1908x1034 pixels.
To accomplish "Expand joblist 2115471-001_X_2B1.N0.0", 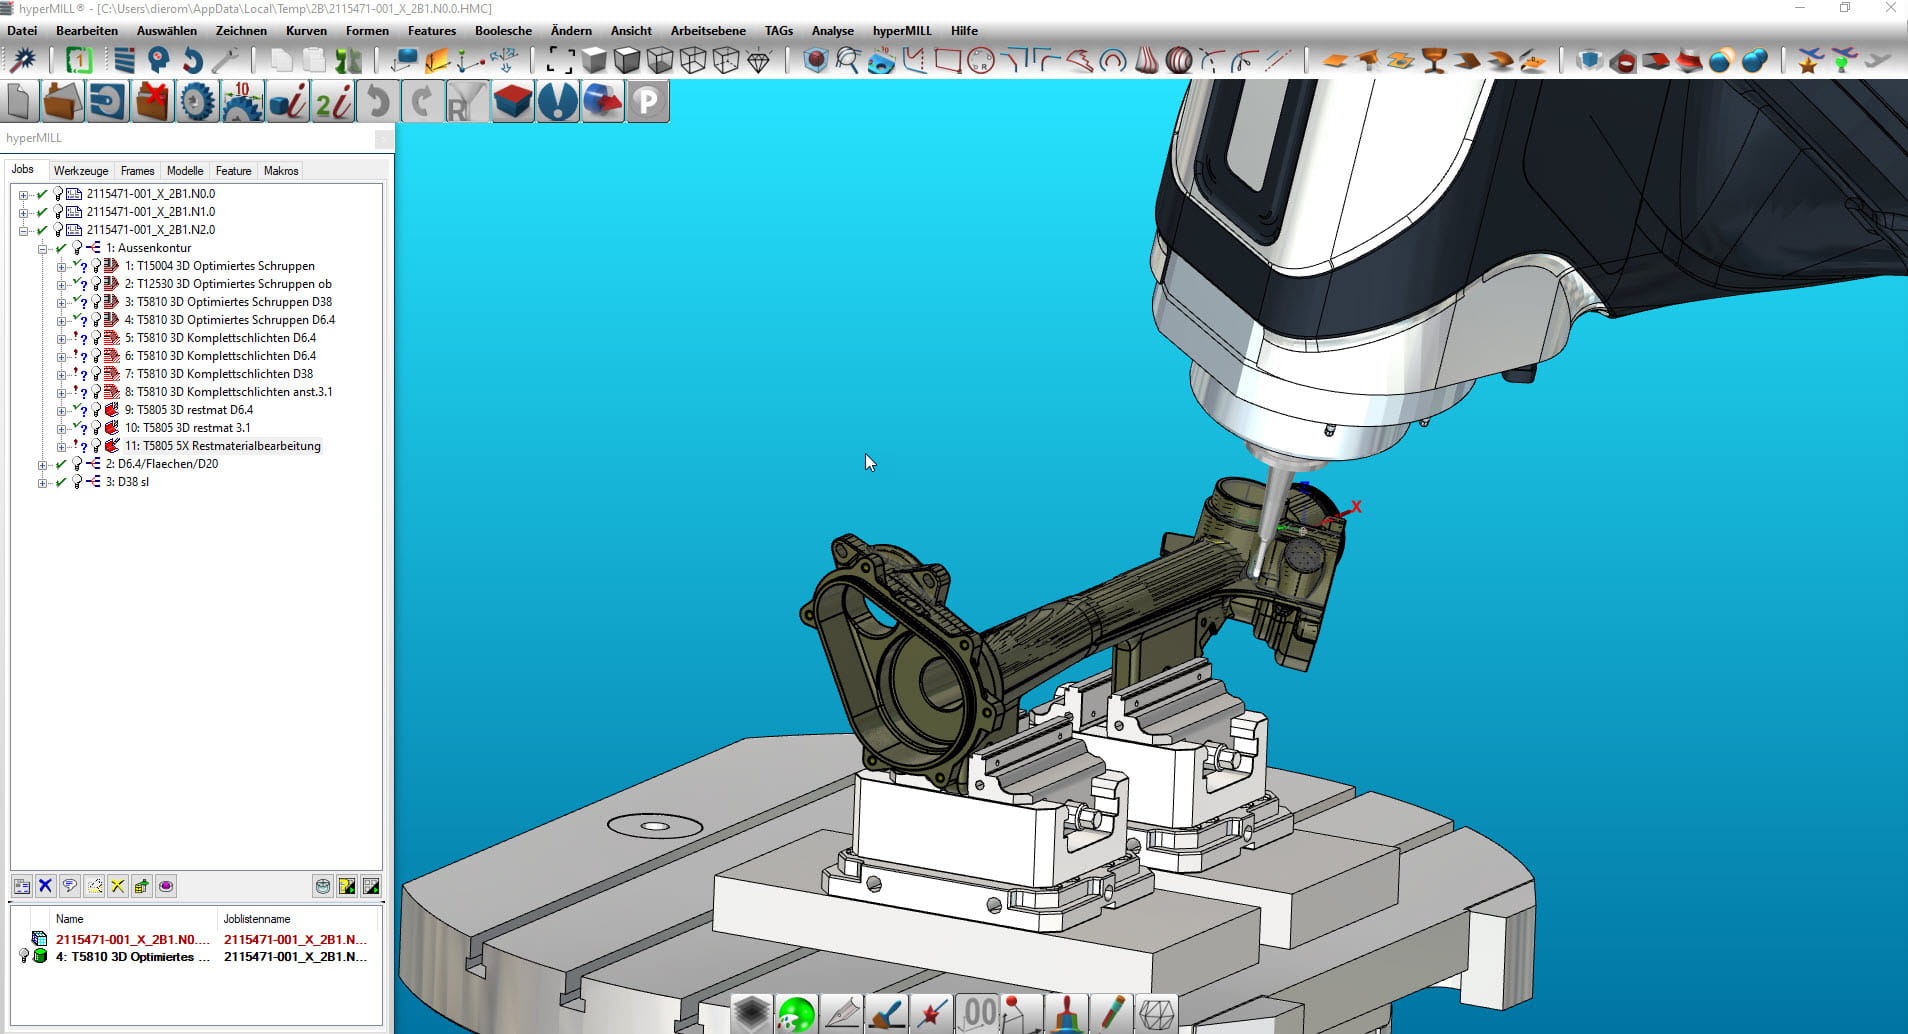I will tap(23, 195).
